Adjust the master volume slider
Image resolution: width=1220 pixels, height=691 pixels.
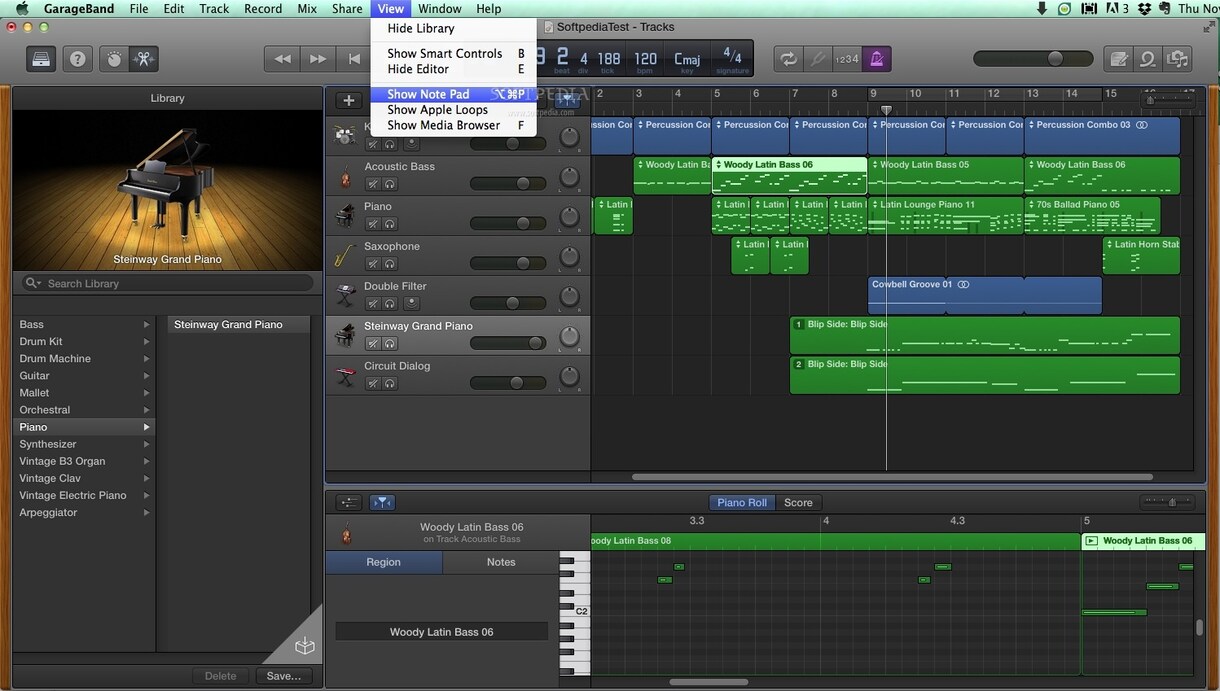1031,59
